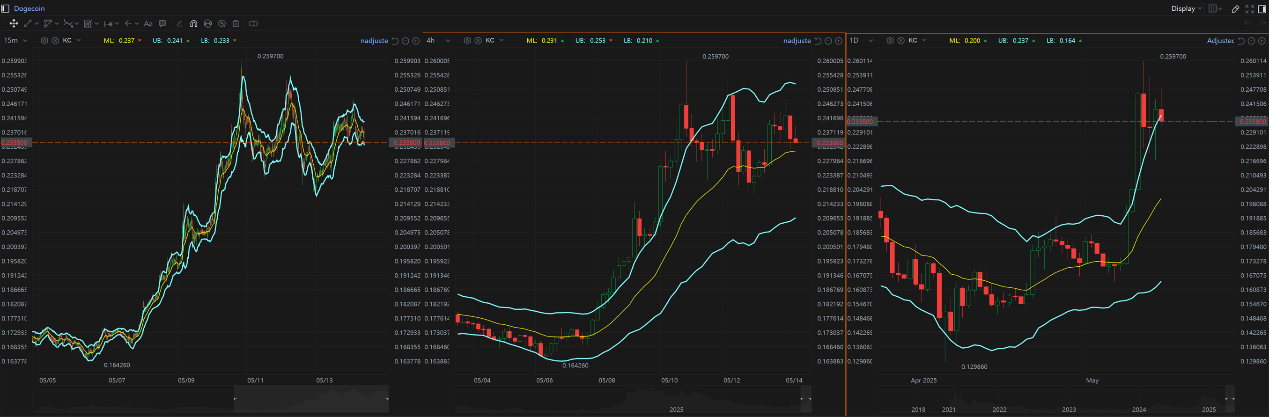Zoom out on the 15m chart
Screen dimensions: 1269x417
coord(405,40)
